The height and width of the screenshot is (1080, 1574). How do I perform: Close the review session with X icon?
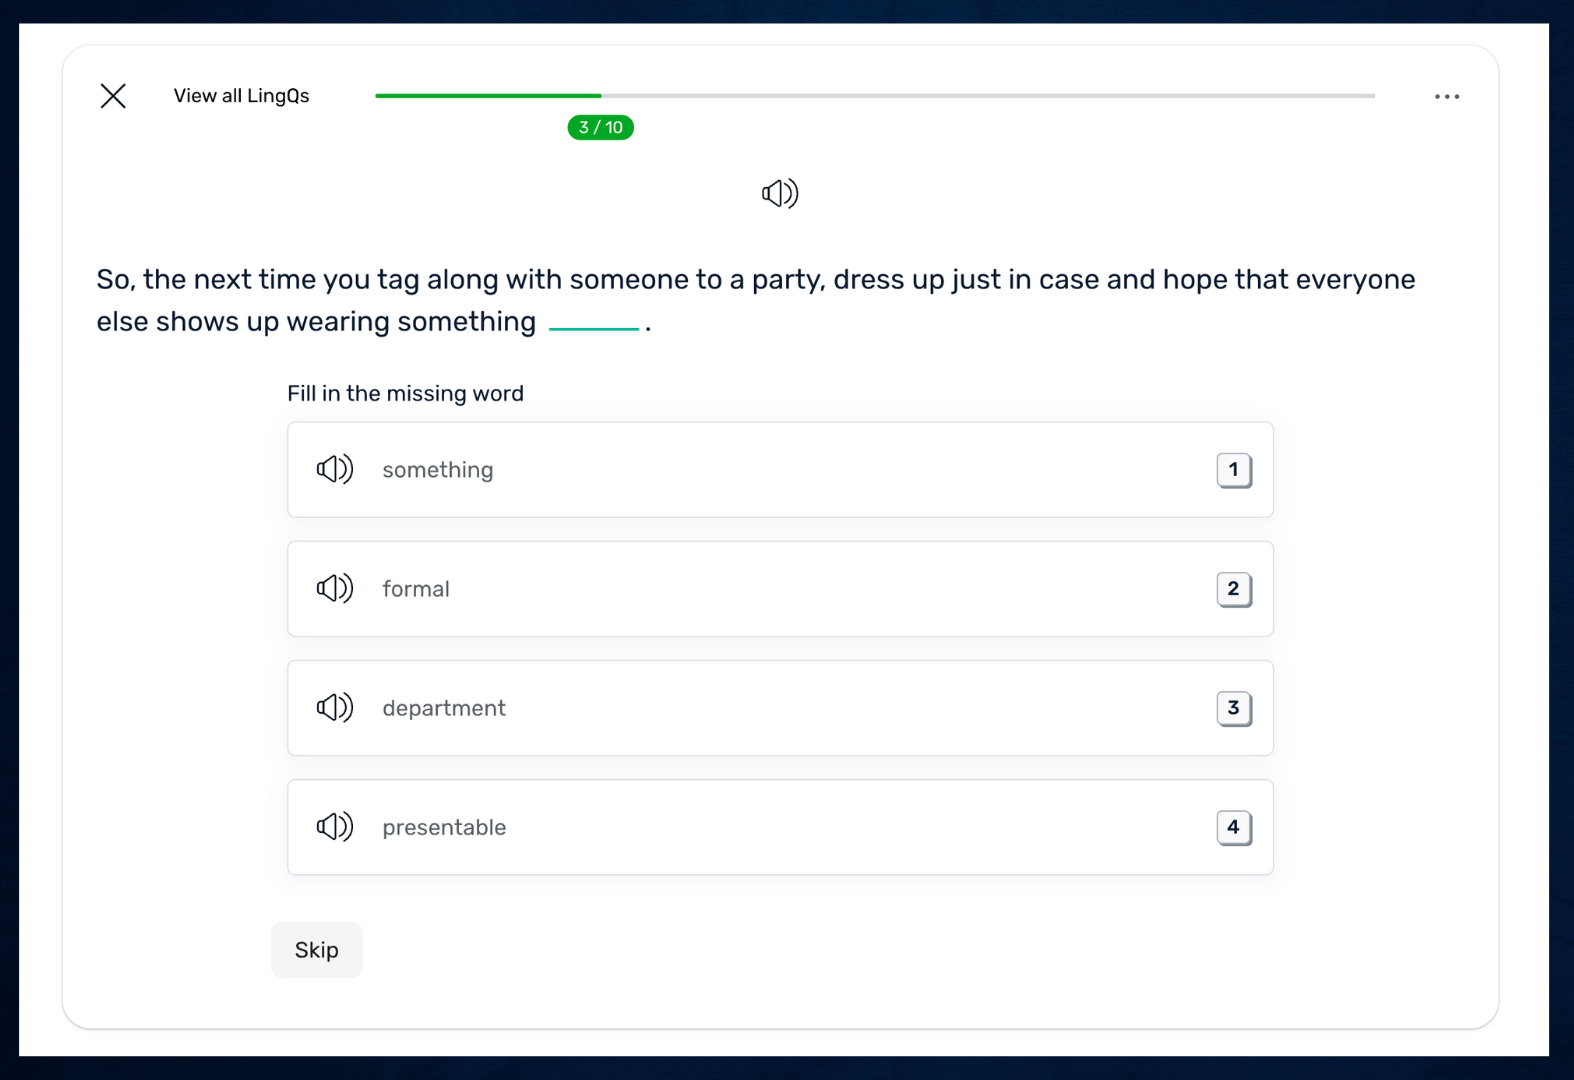[113, 96]
